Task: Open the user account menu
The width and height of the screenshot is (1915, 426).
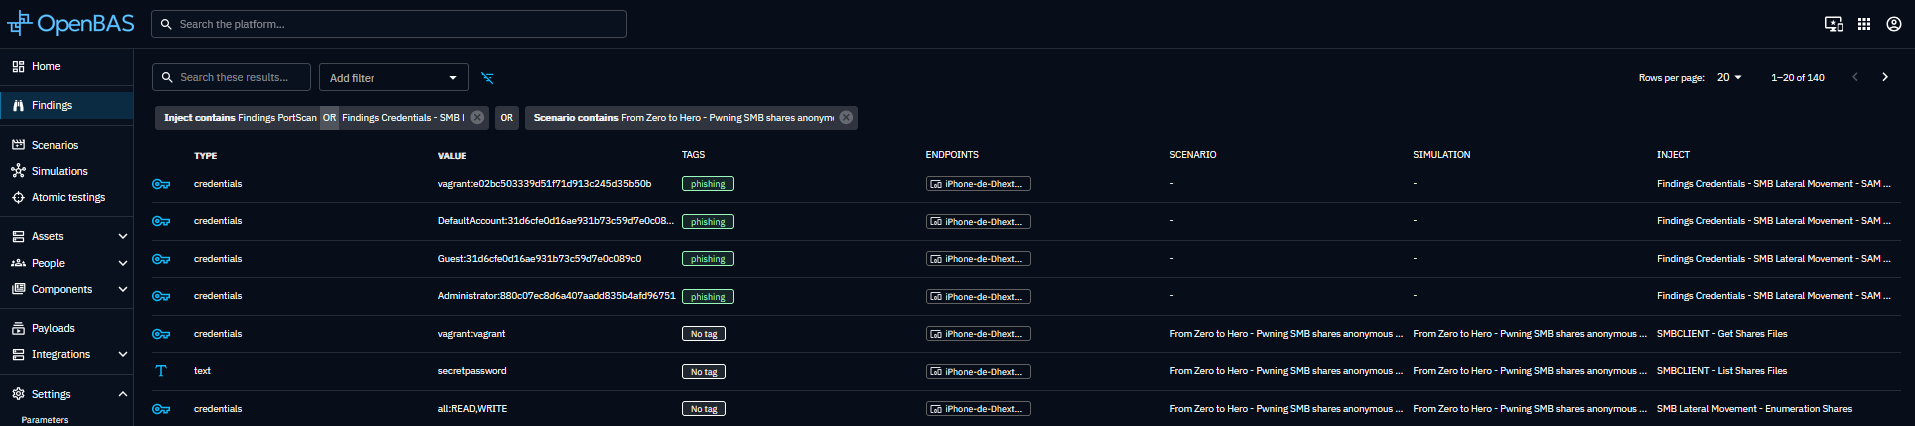Action: [x=1894, y=24]
